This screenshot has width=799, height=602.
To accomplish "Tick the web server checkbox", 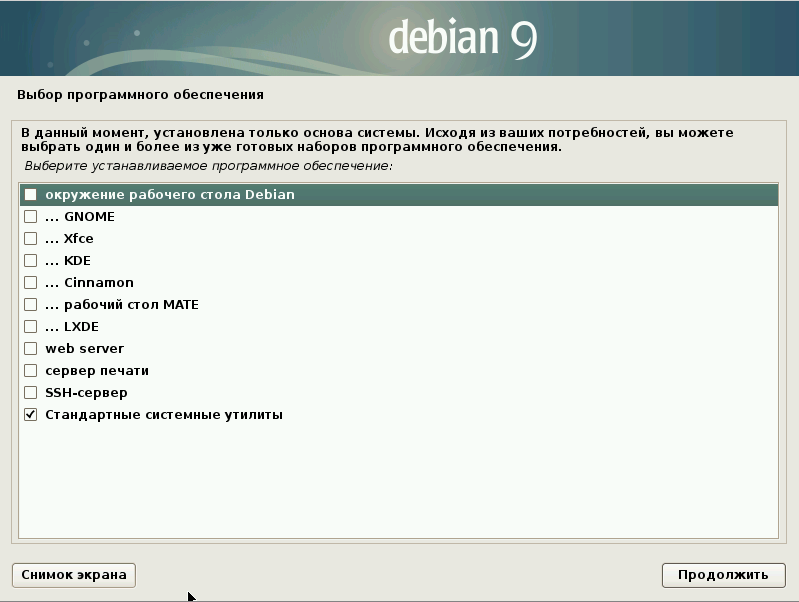I will coord(31,349).
